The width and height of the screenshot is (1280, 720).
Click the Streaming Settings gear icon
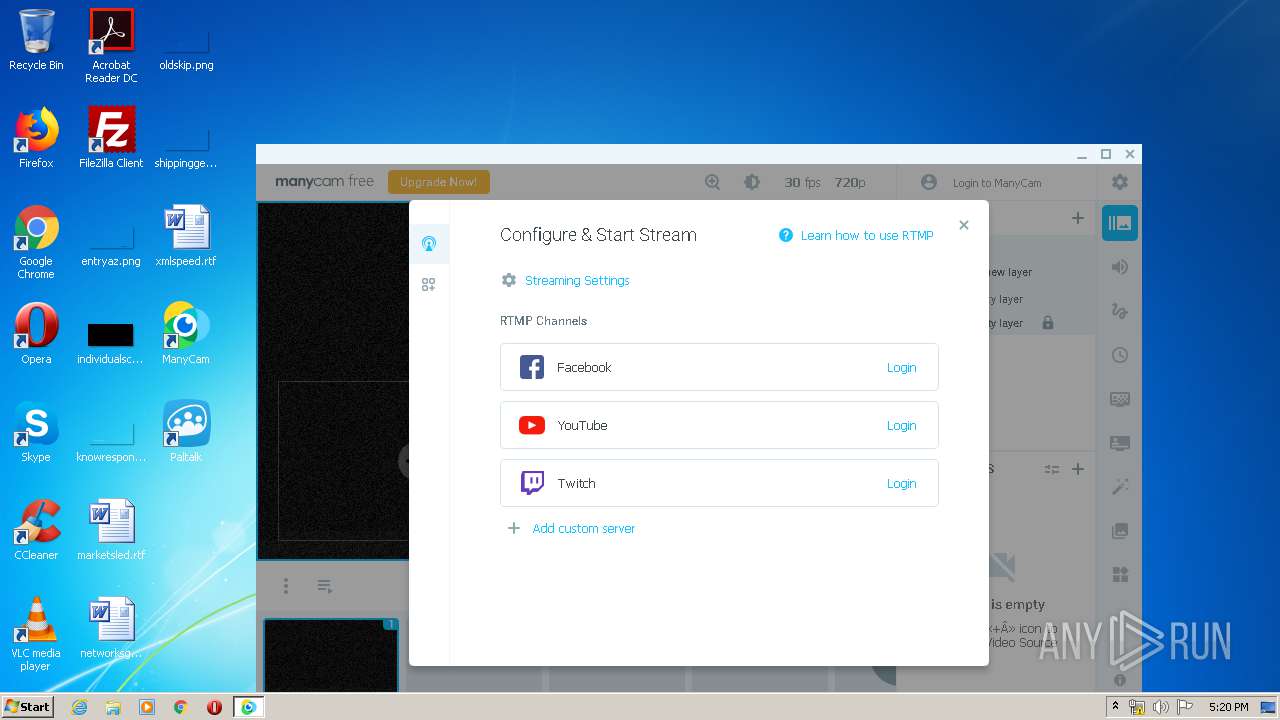pyautogui.click(x=509, y=281)
